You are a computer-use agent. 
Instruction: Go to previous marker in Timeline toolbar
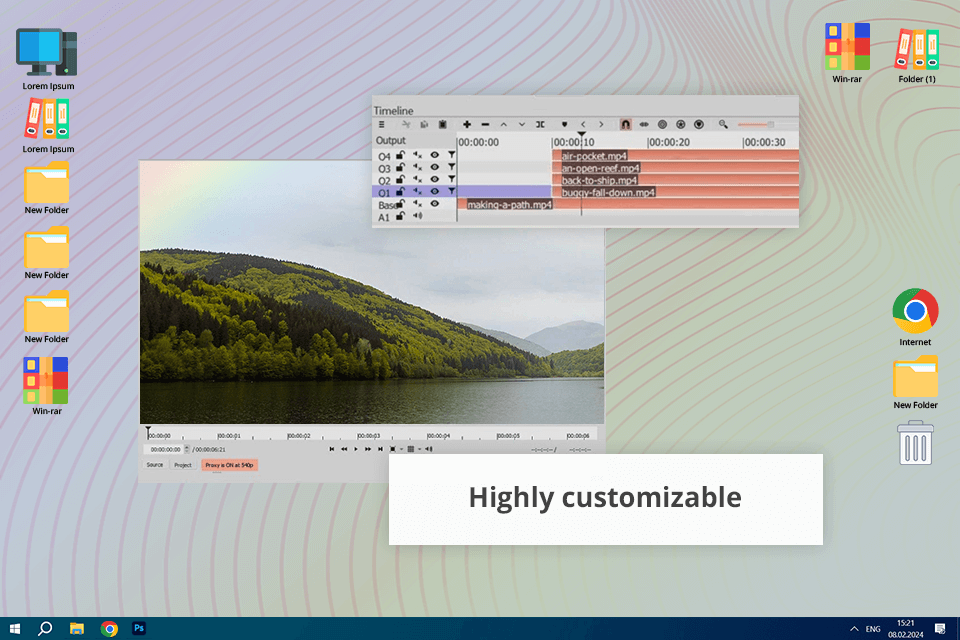tap(583, 124)
